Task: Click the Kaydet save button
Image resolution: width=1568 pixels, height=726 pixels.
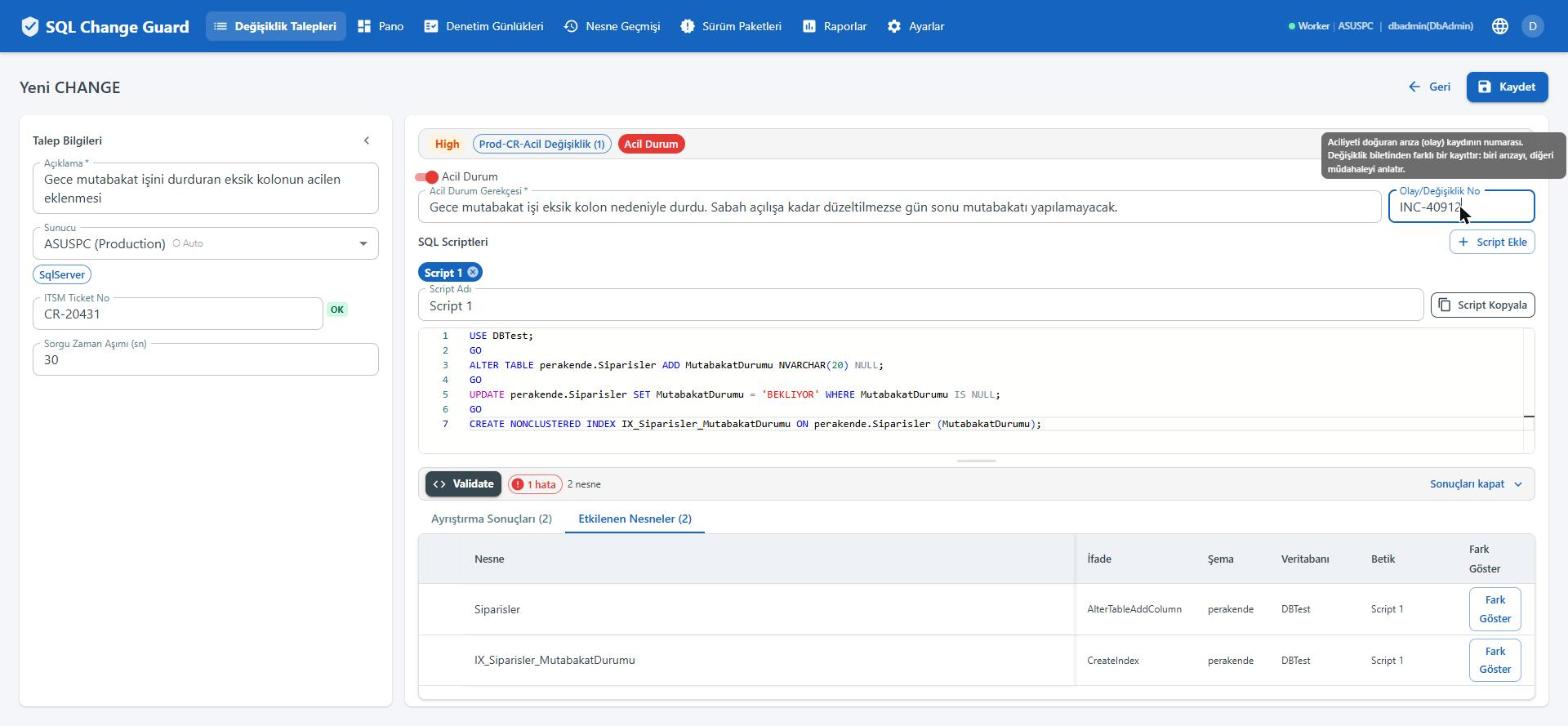Action: click(x=1507, y=87)
